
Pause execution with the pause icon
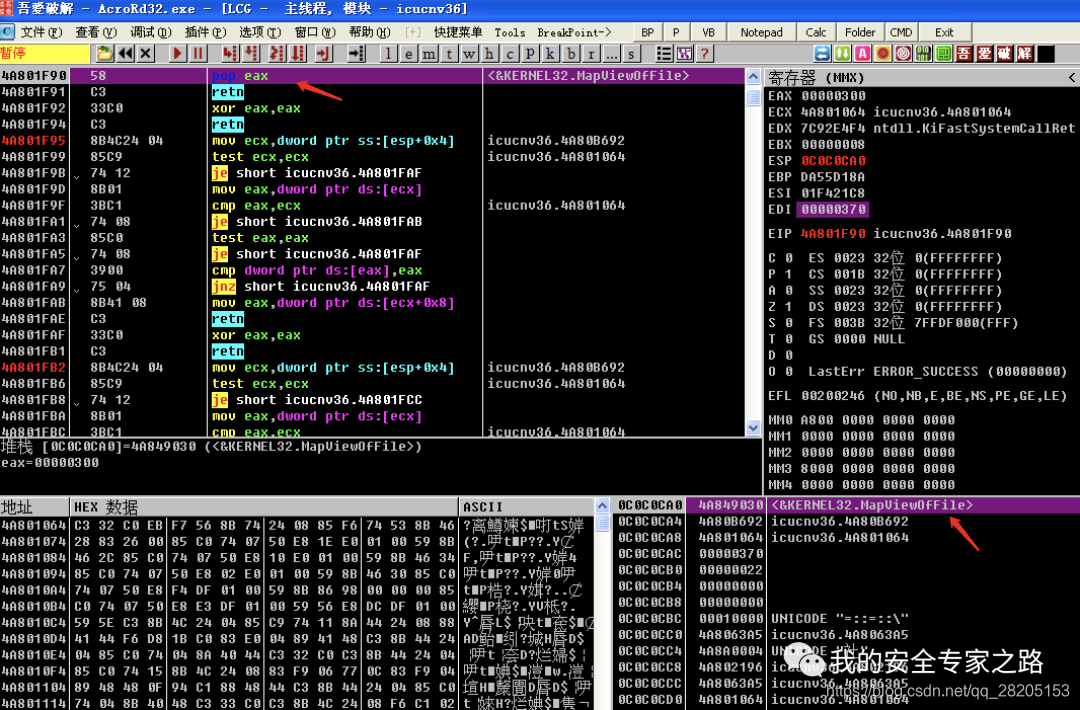(x=198, y=53)
